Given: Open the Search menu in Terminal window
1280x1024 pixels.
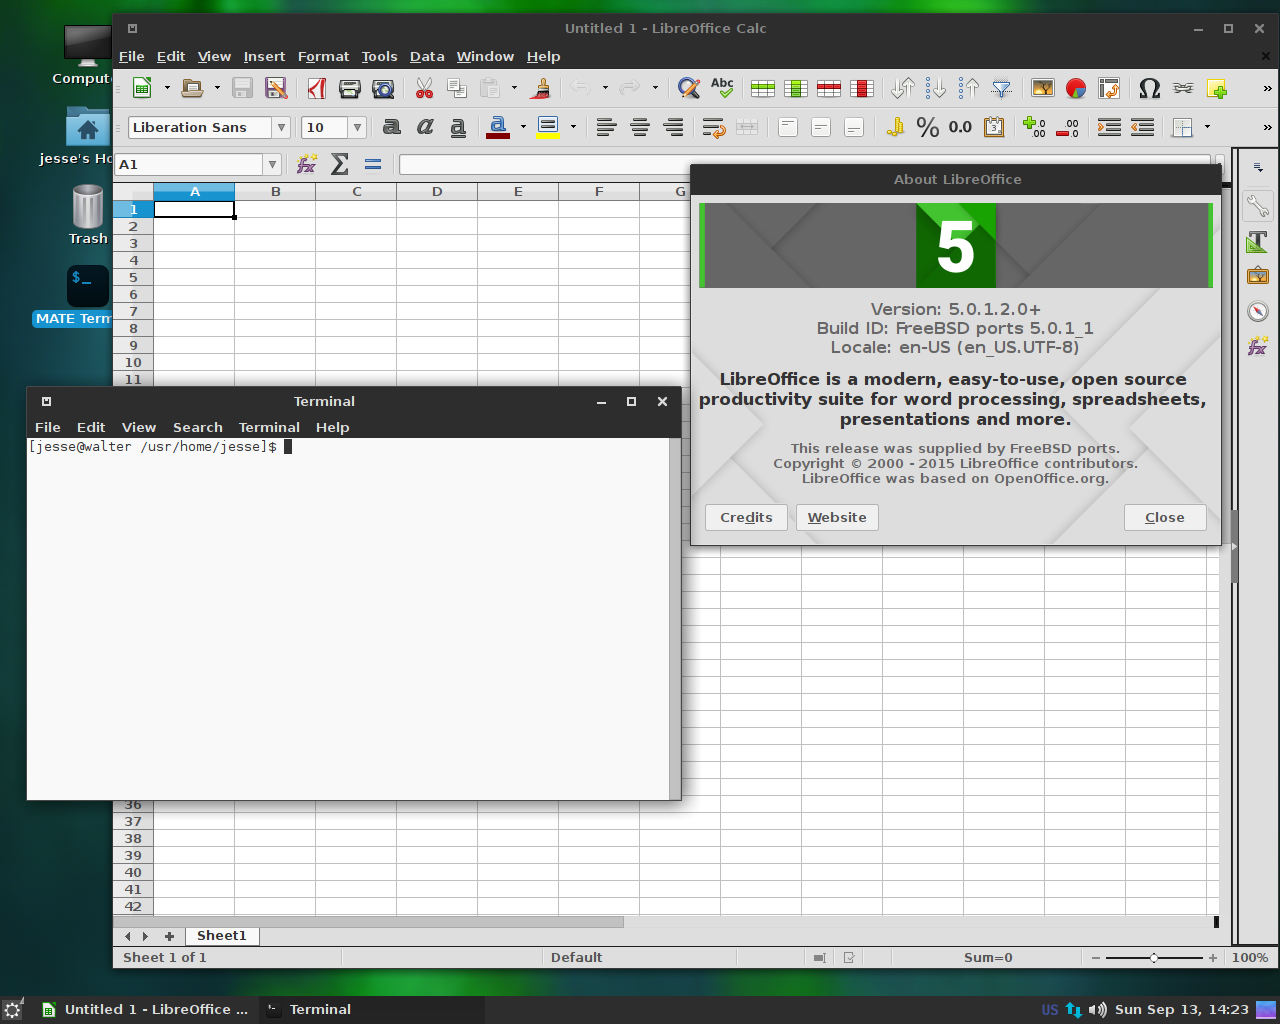Looking at the screenshot, I should coord(198,427).
